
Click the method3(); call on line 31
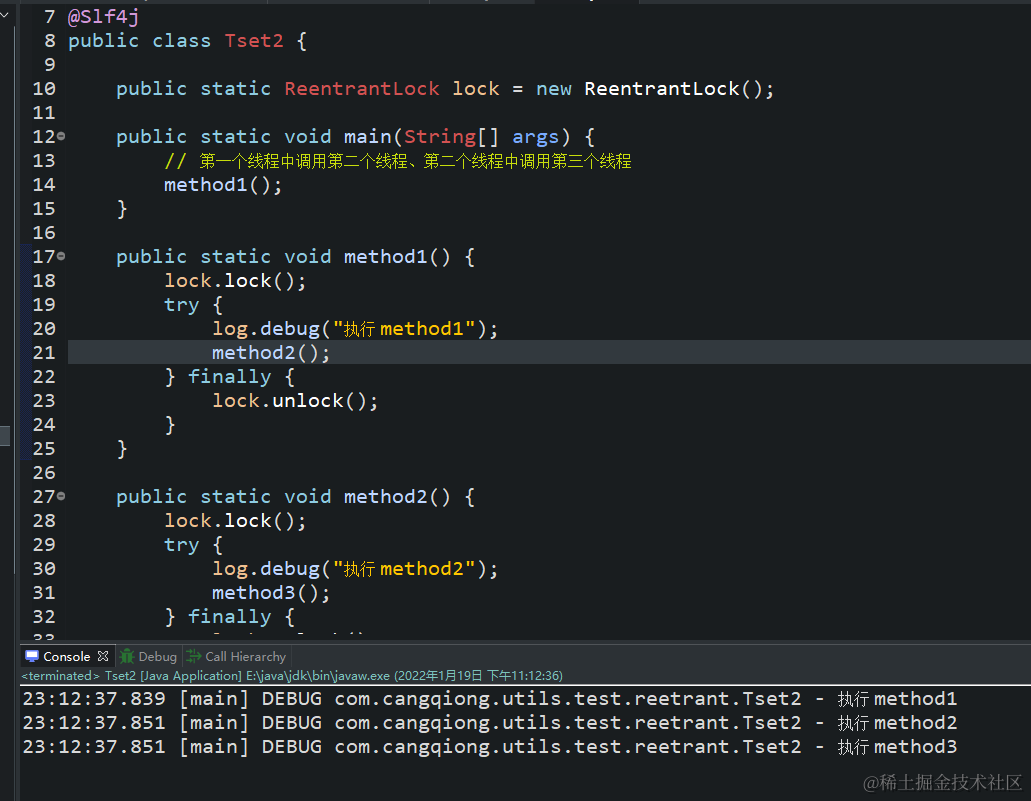tap(271, 593)
